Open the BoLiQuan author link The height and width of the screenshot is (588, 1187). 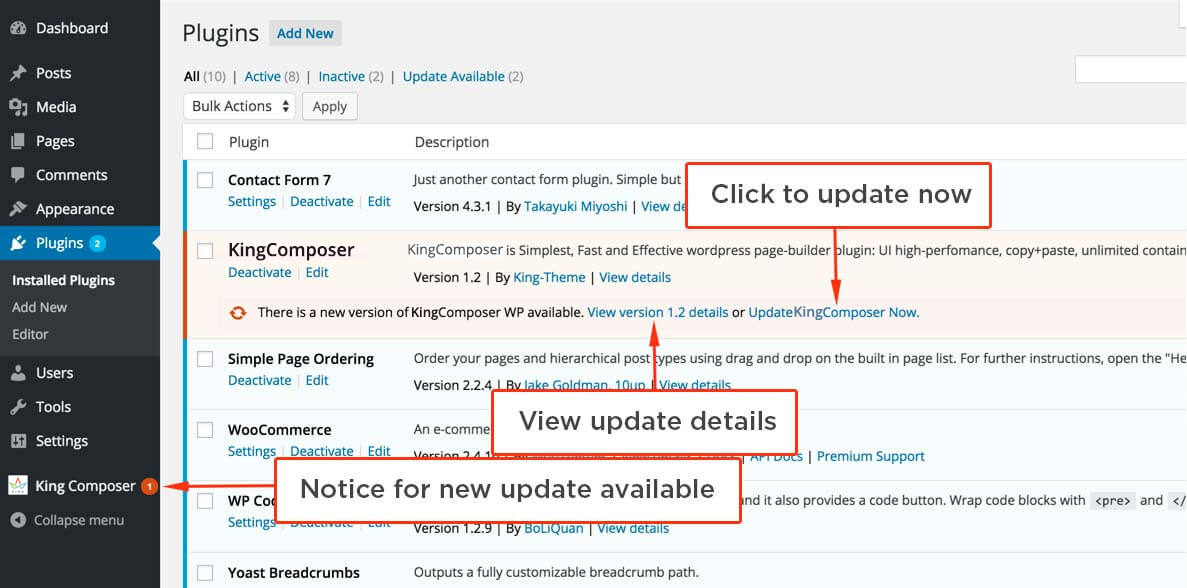(554, 528)
